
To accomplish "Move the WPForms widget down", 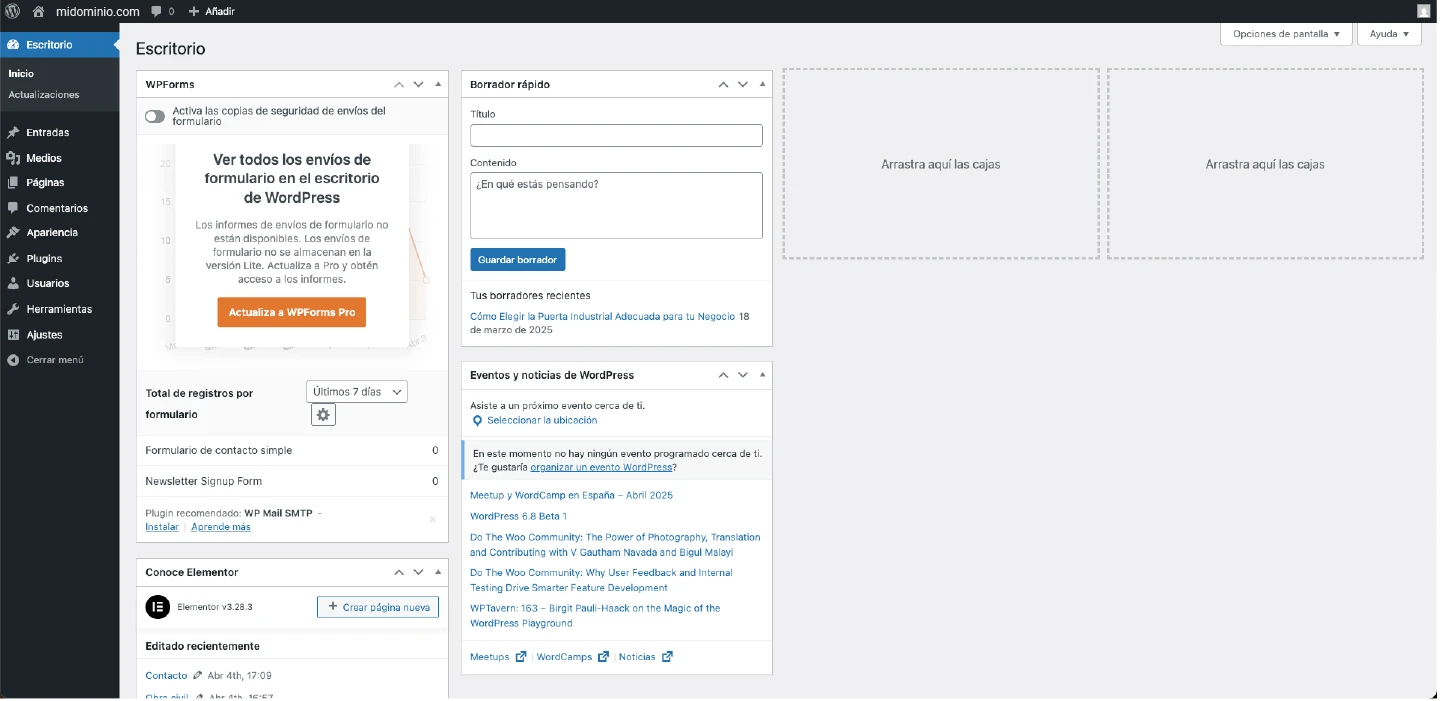I will point(418,84).
